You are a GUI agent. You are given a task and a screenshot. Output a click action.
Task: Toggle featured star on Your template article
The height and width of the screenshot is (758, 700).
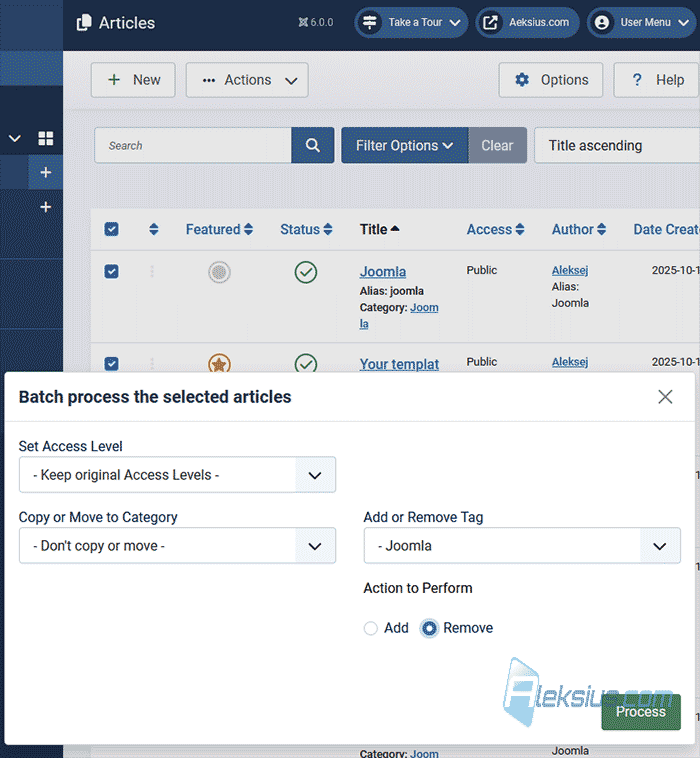click(219, 364)
